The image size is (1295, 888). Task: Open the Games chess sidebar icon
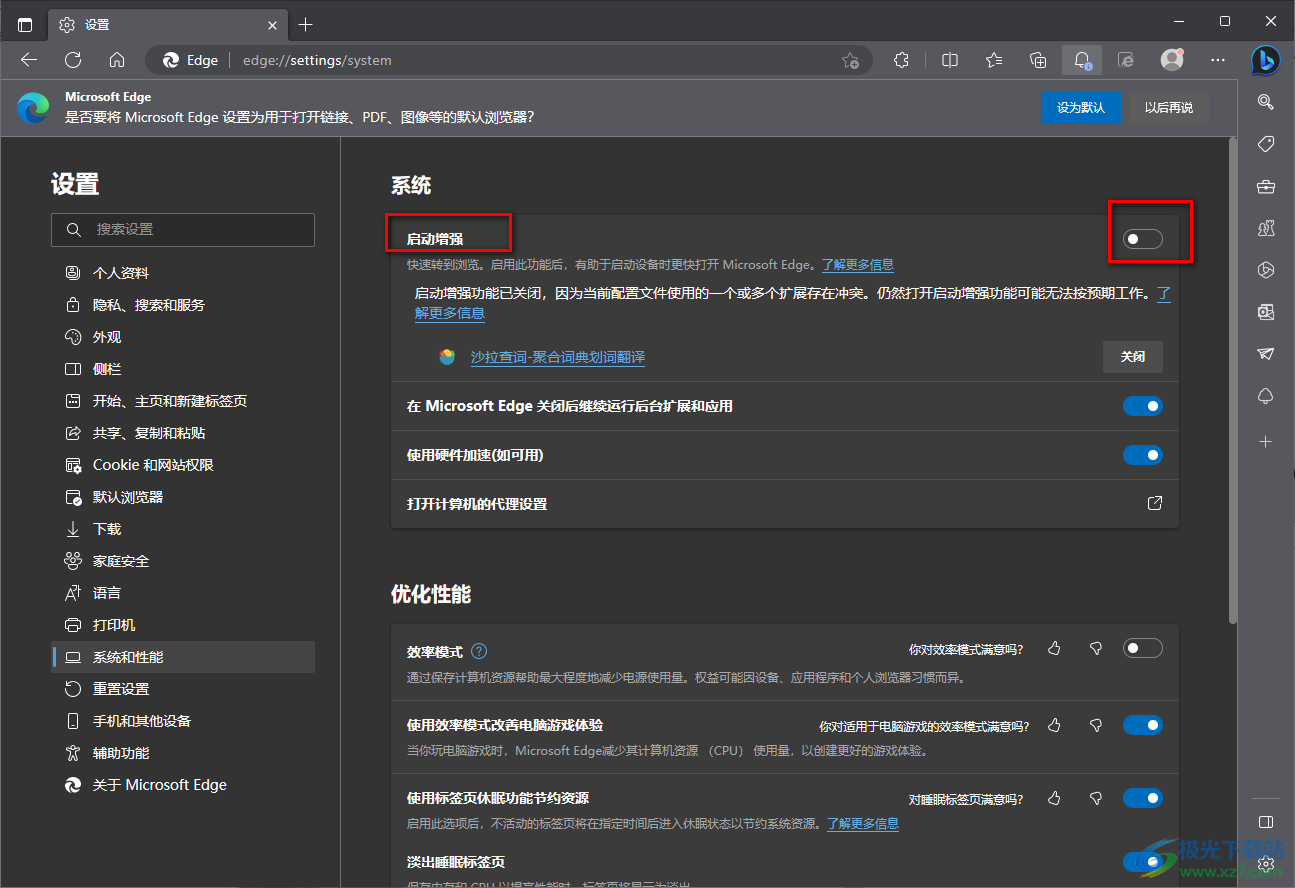pyautogui.click(x=1266, y=228)
